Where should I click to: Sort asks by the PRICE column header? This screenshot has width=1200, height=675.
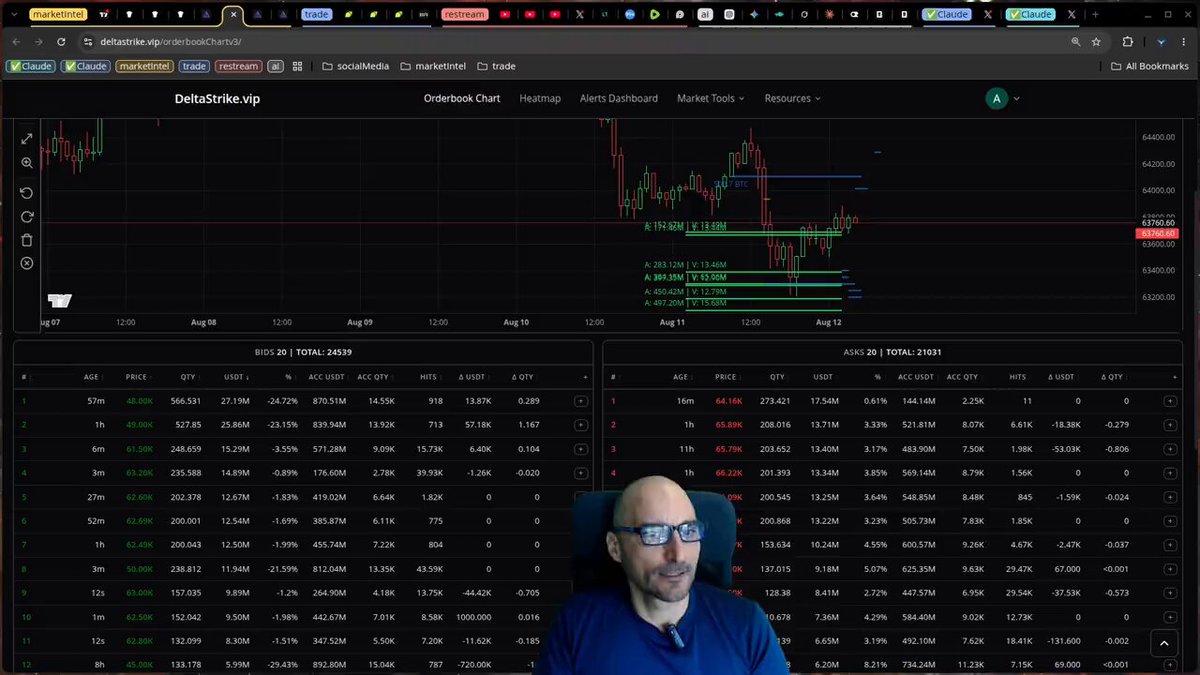(725, 377)
